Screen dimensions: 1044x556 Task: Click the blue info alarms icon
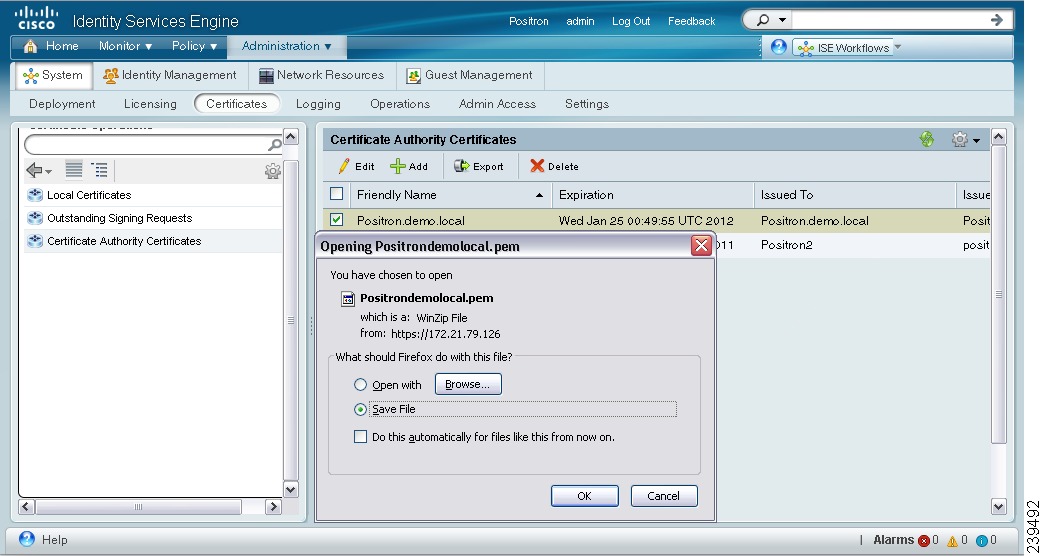[x=981, y=541]
